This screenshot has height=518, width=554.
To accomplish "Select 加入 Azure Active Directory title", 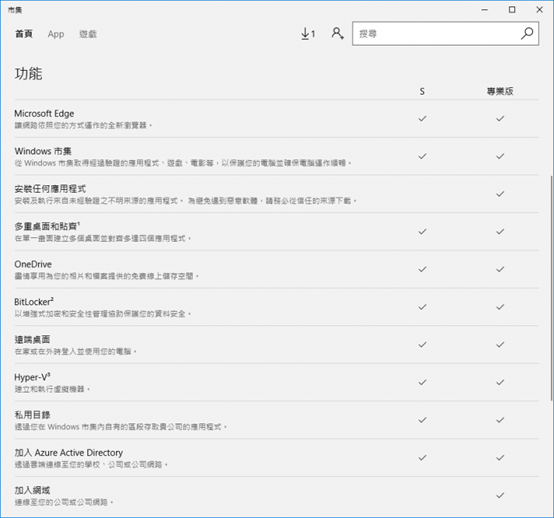I will (x=69, y=453).
